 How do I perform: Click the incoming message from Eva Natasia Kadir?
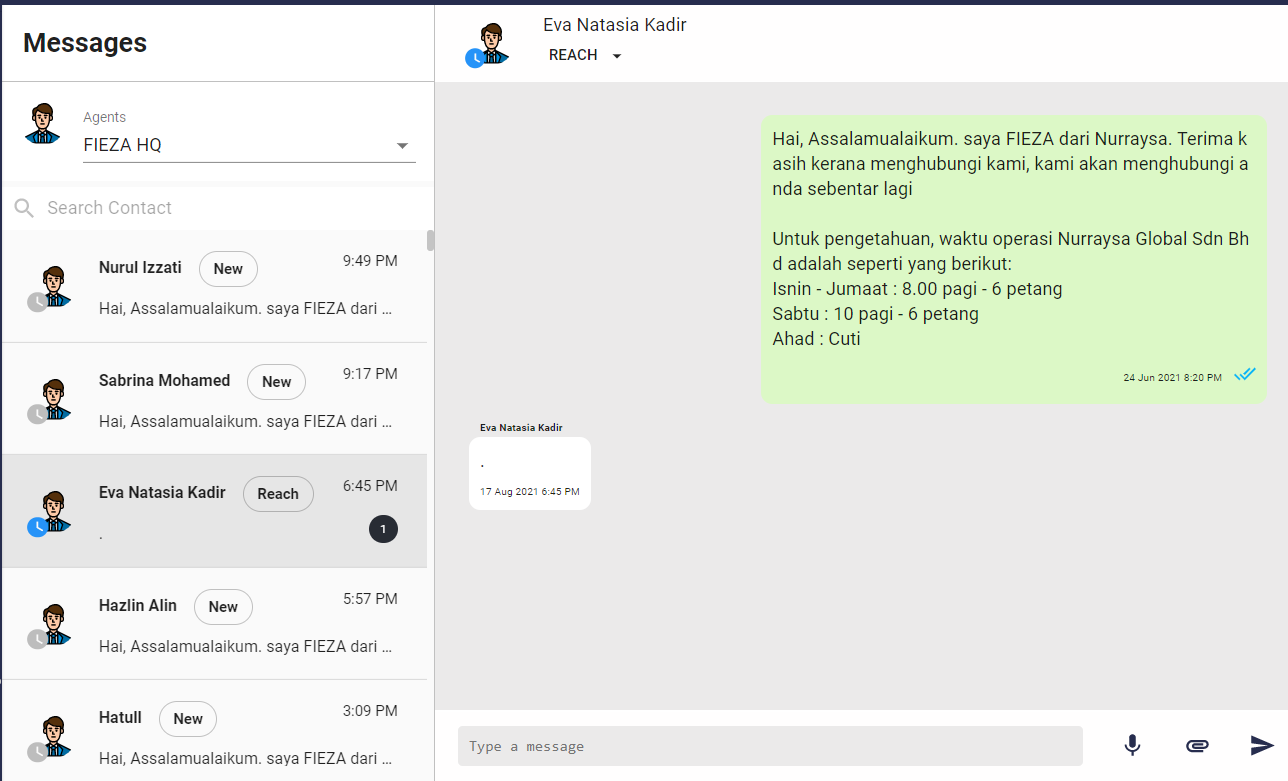coord(530,473)
